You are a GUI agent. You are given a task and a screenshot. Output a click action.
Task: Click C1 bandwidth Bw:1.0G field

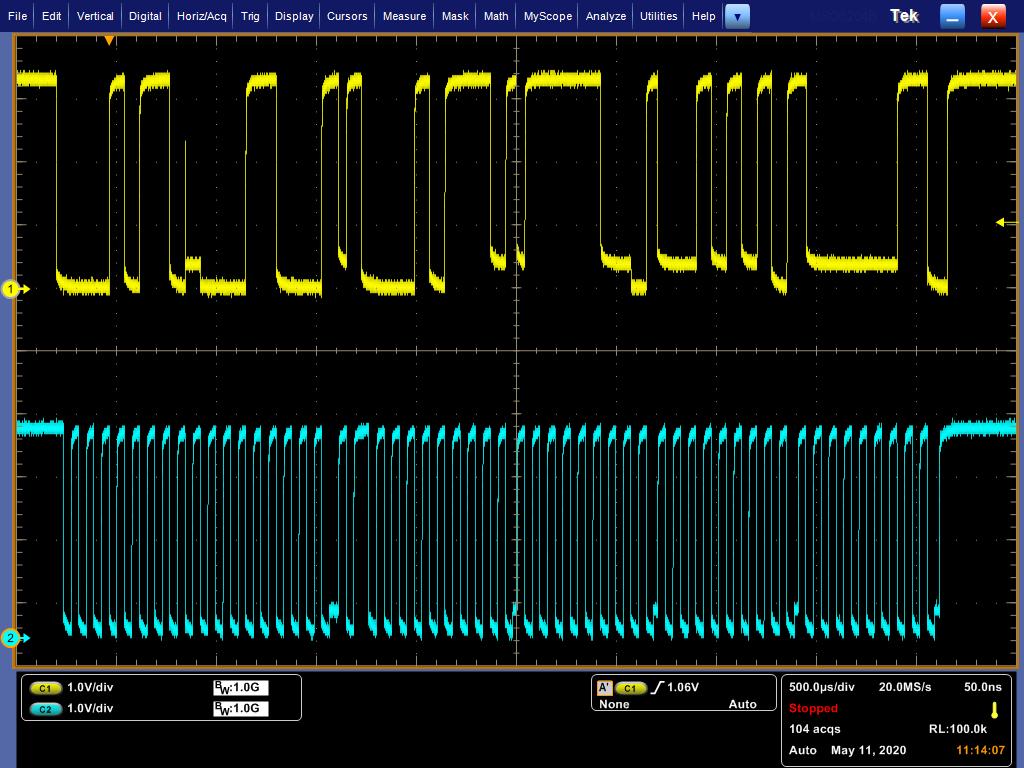coord(241,688)
